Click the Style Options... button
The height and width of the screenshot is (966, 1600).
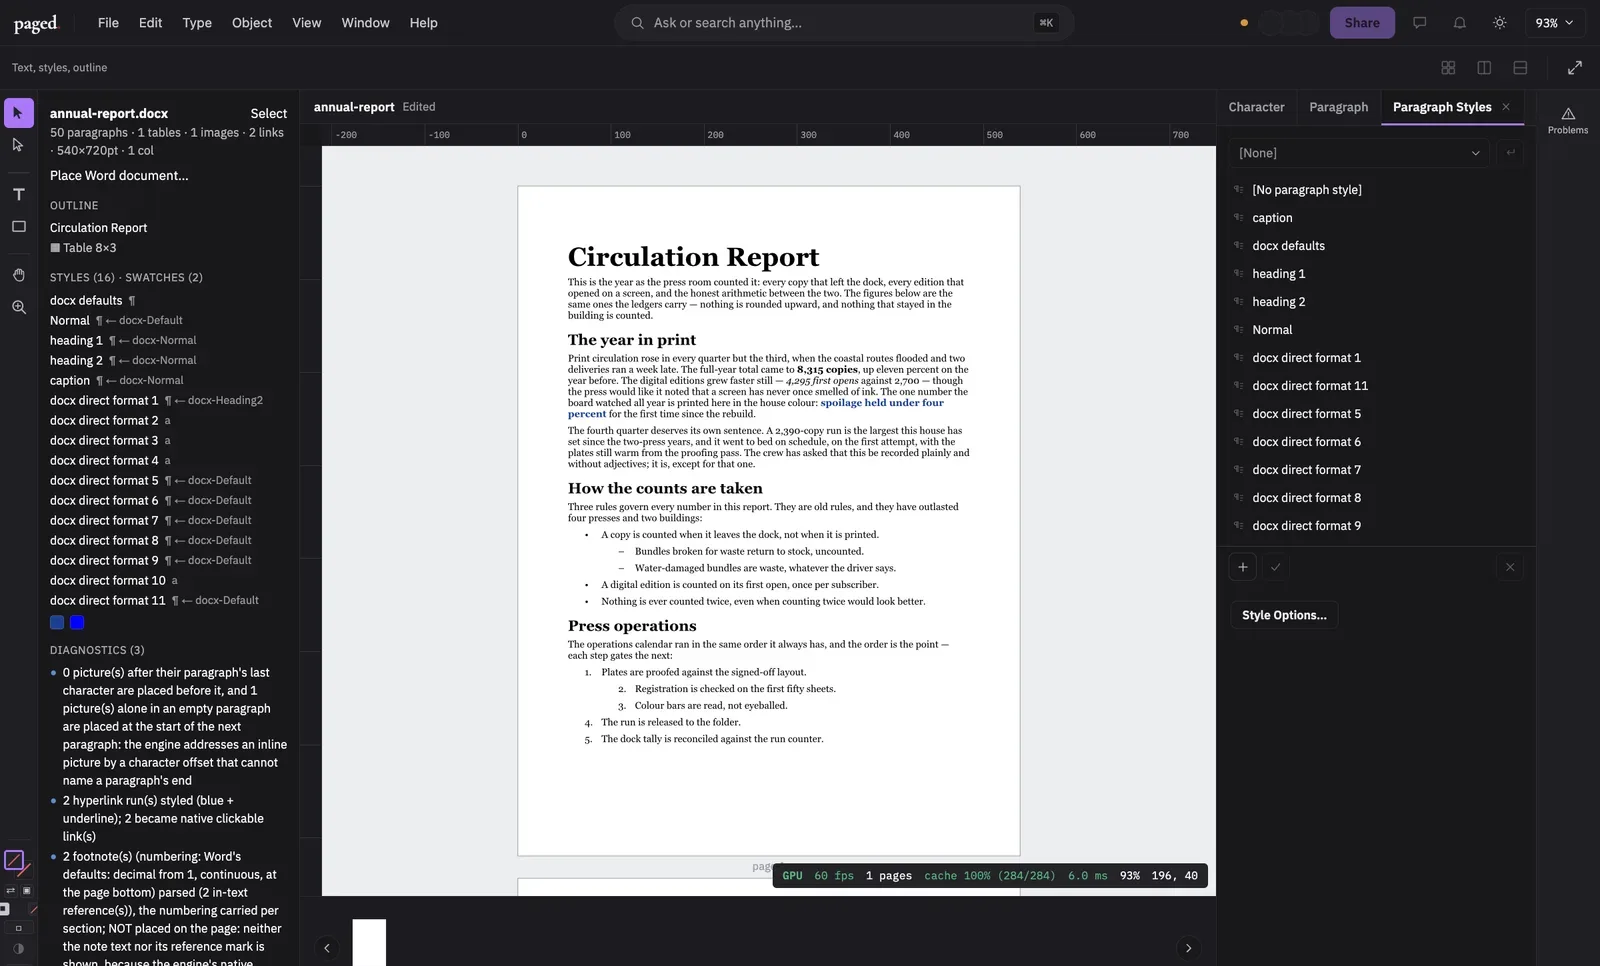(x=1284, y=615)
